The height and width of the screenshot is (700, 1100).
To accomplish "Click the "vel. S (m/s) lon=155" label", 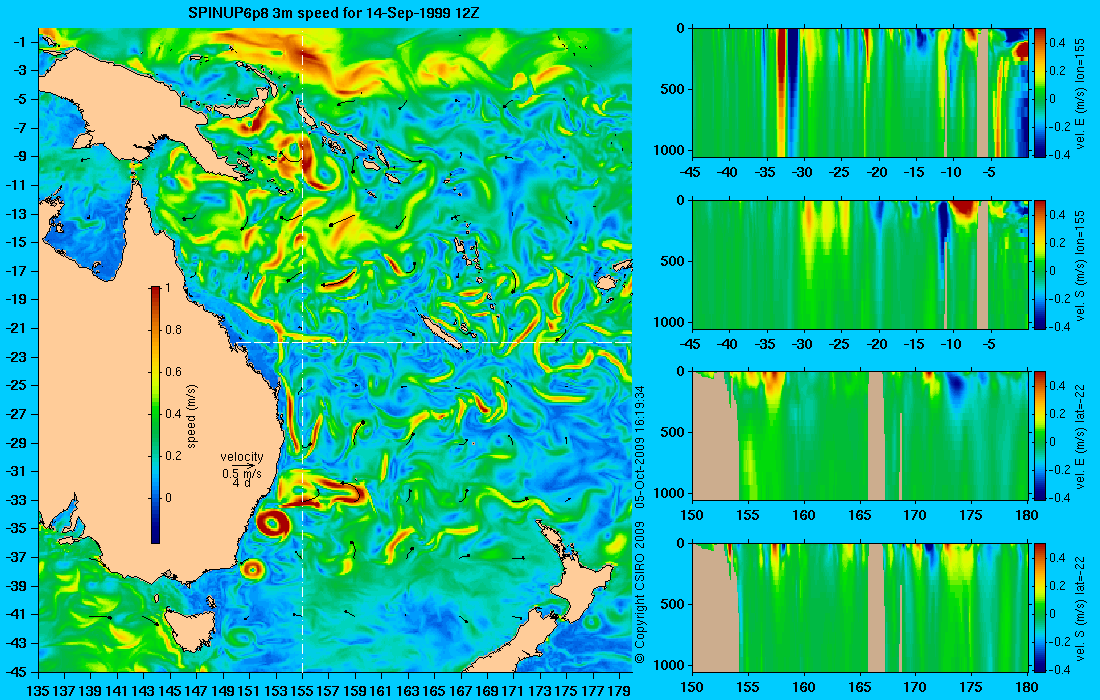I will pos(1081,266).
